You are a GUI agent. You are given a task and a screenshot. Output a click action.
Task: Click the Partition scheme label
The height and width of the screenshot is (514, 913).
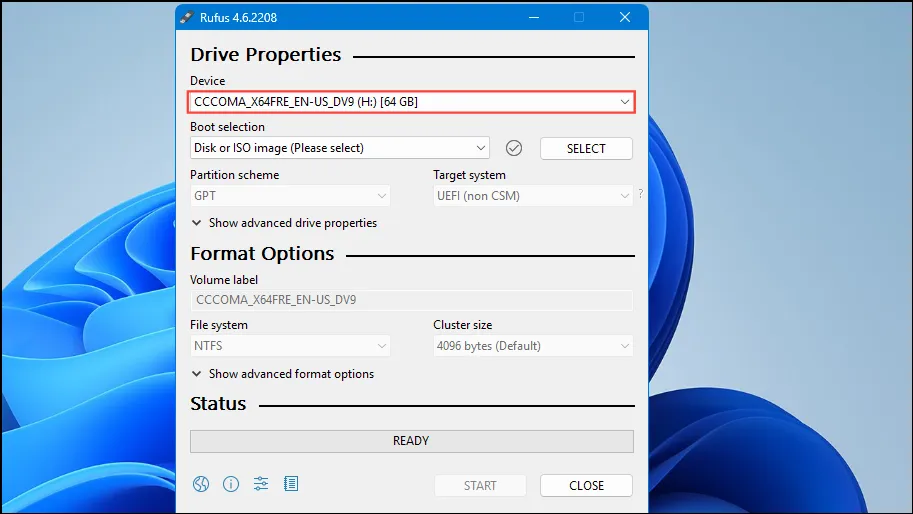tap(235, 175)
